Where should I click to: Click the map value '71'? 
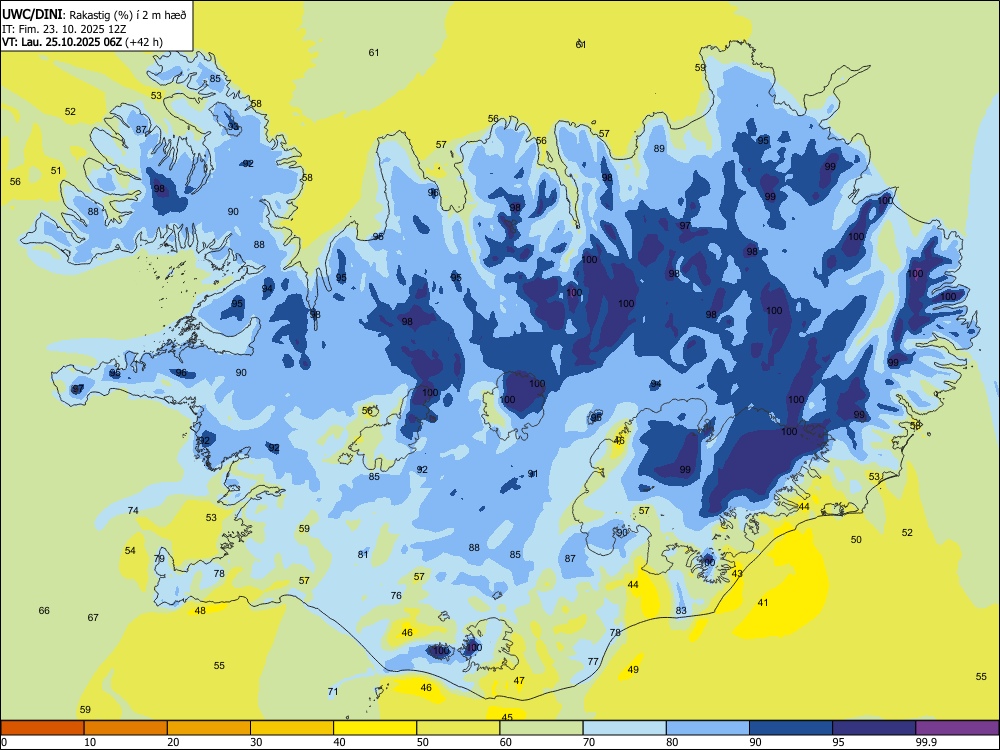[333, 692]
